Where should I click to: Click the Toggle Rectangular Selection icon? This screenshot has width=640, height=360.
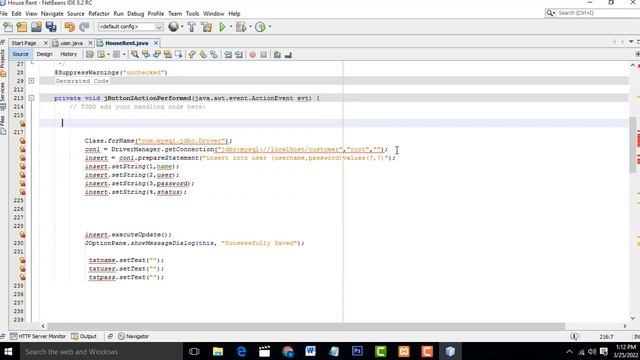[178, 54]
